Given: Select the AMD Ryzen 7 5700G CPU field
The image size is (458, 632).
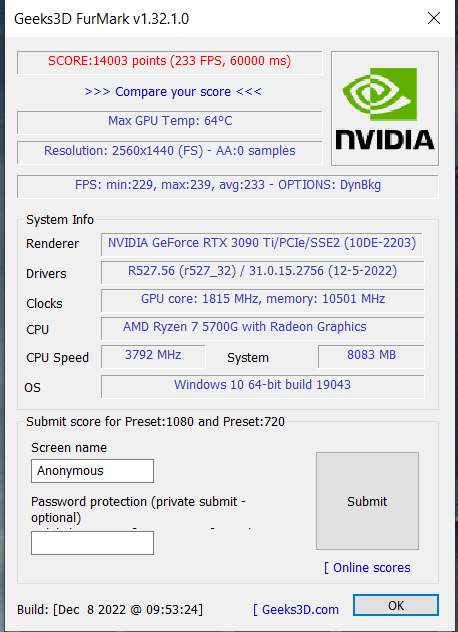Looking at the screenshot, I should pos(262,328).
